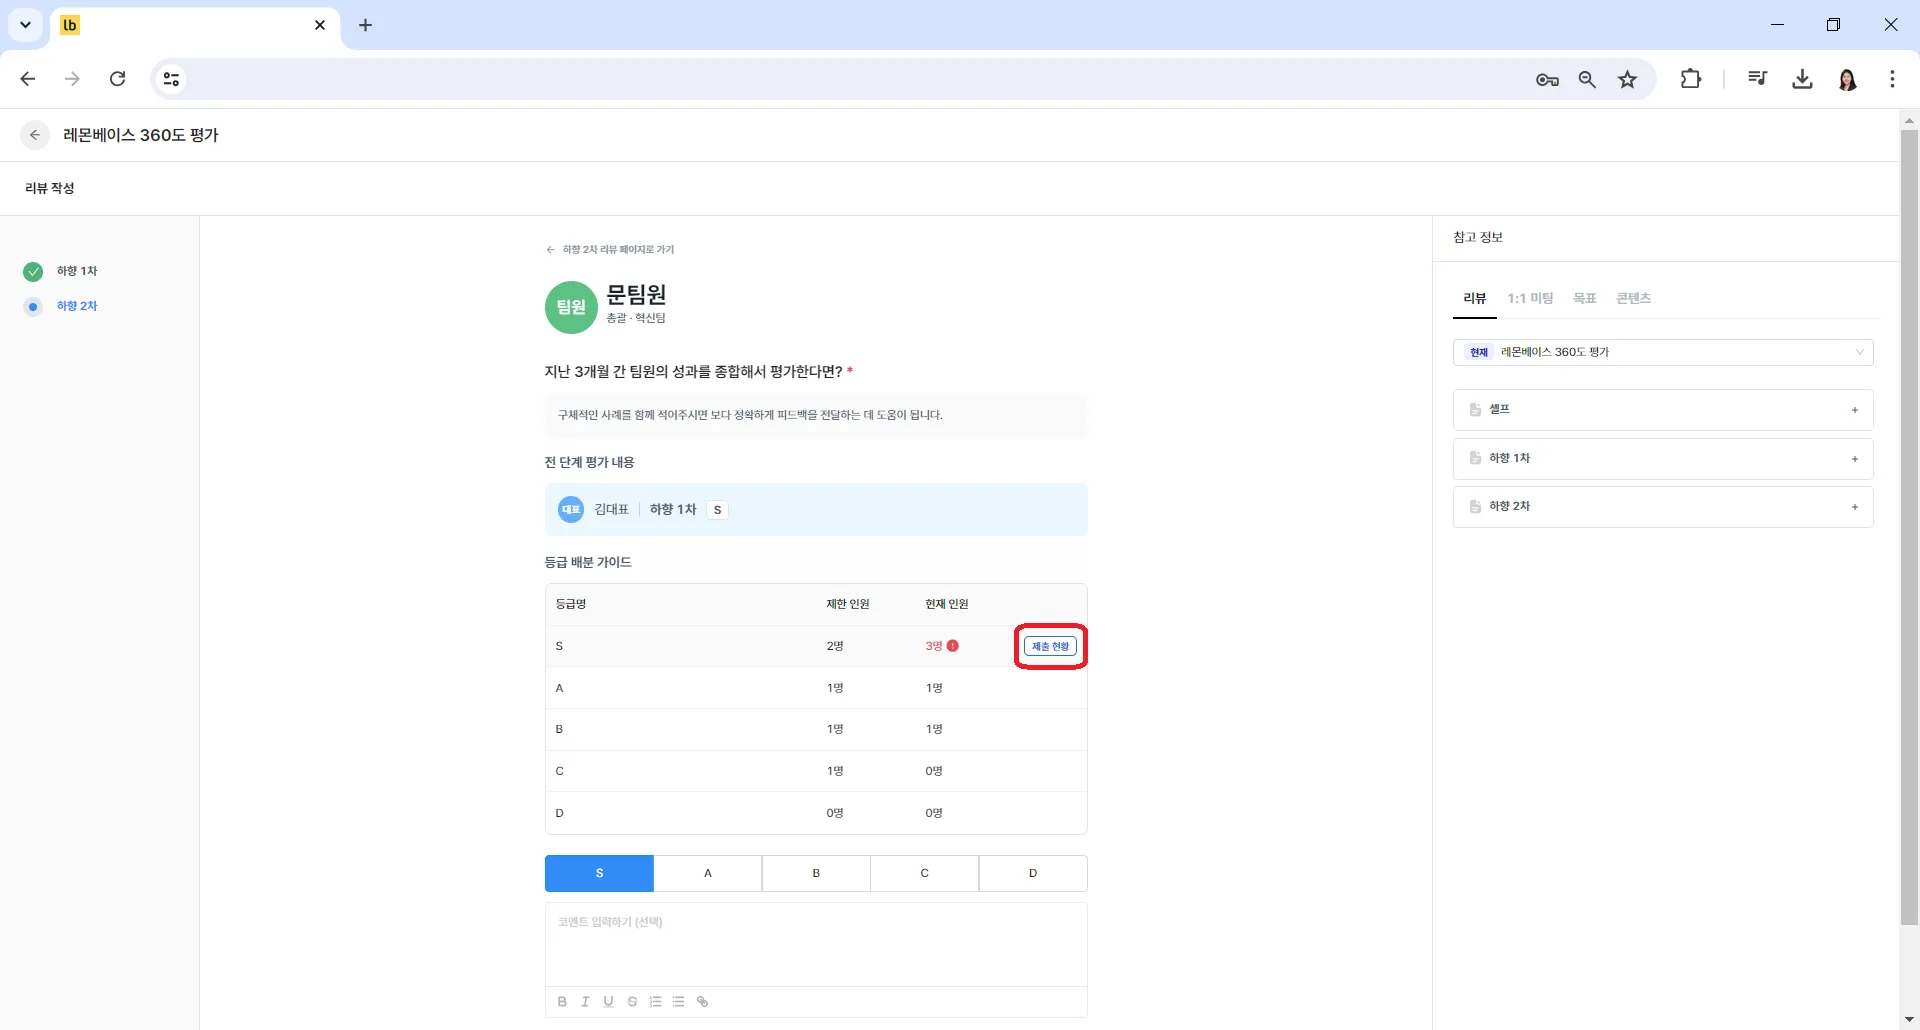1920x1030 pixels.
Task: Open the password manager key icon
Action: click(x=1547, y=79)
